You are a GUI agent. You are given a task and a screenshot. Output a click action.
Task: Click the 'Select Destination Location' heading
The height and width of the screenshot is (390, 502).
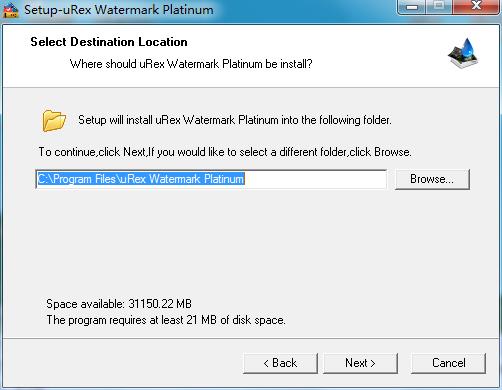click(109, 42)
